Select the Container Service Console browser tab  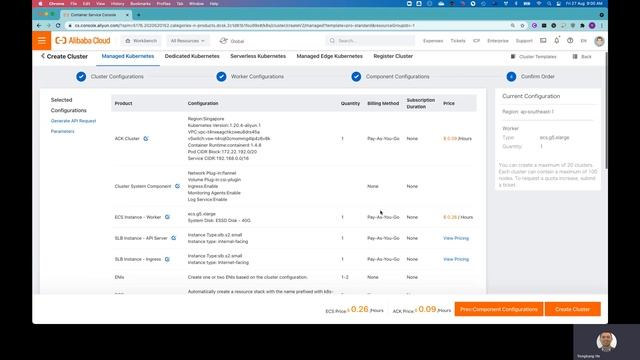coord(96,15)
